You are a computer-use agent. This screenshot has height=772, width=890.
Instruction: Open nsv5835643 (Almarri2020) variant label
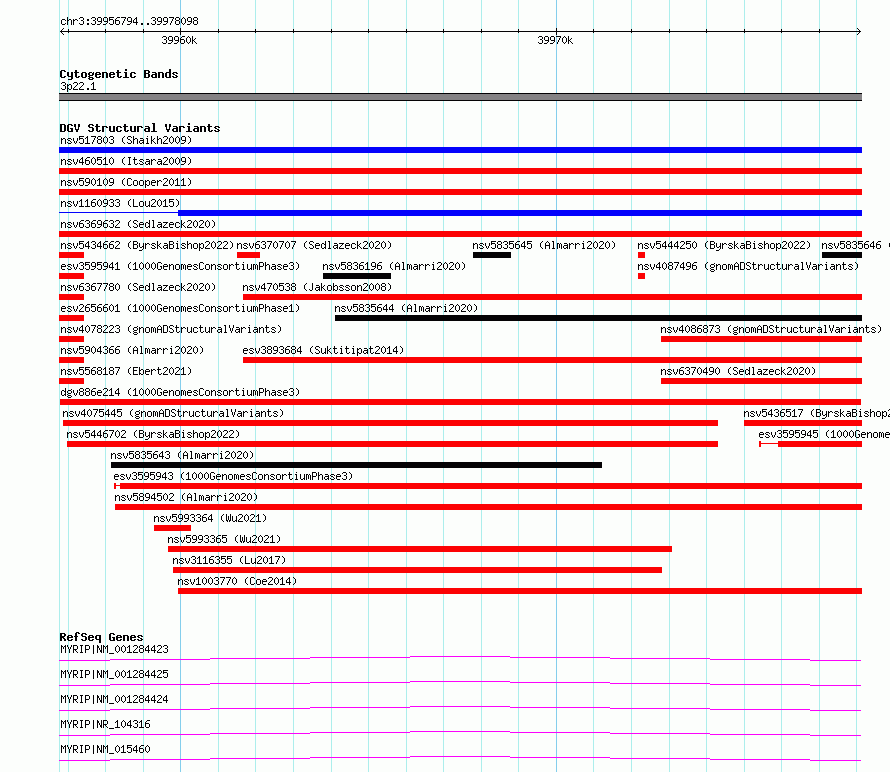[182, 455]
